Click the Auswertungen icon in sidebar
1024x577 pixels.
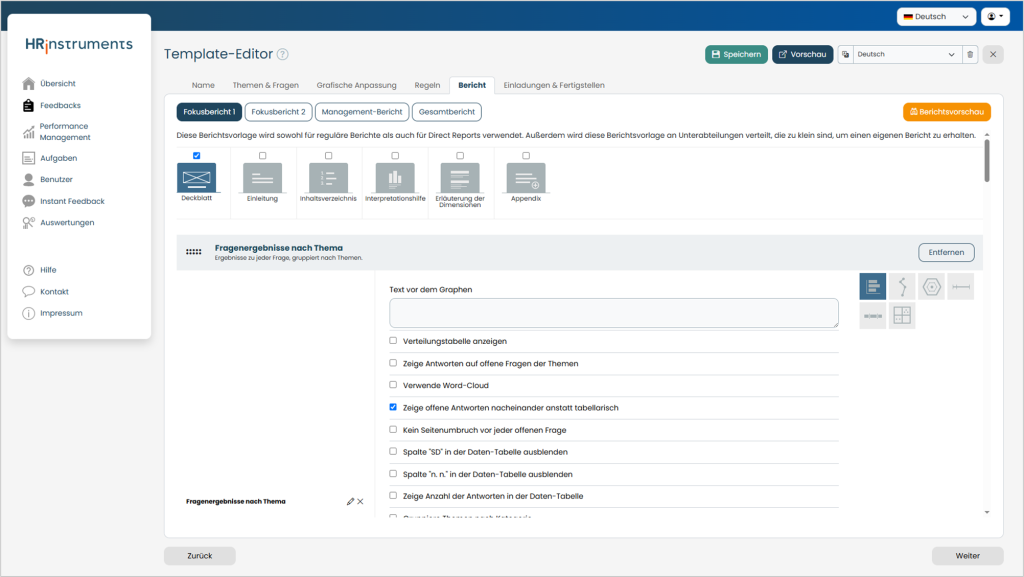[28, 223]
